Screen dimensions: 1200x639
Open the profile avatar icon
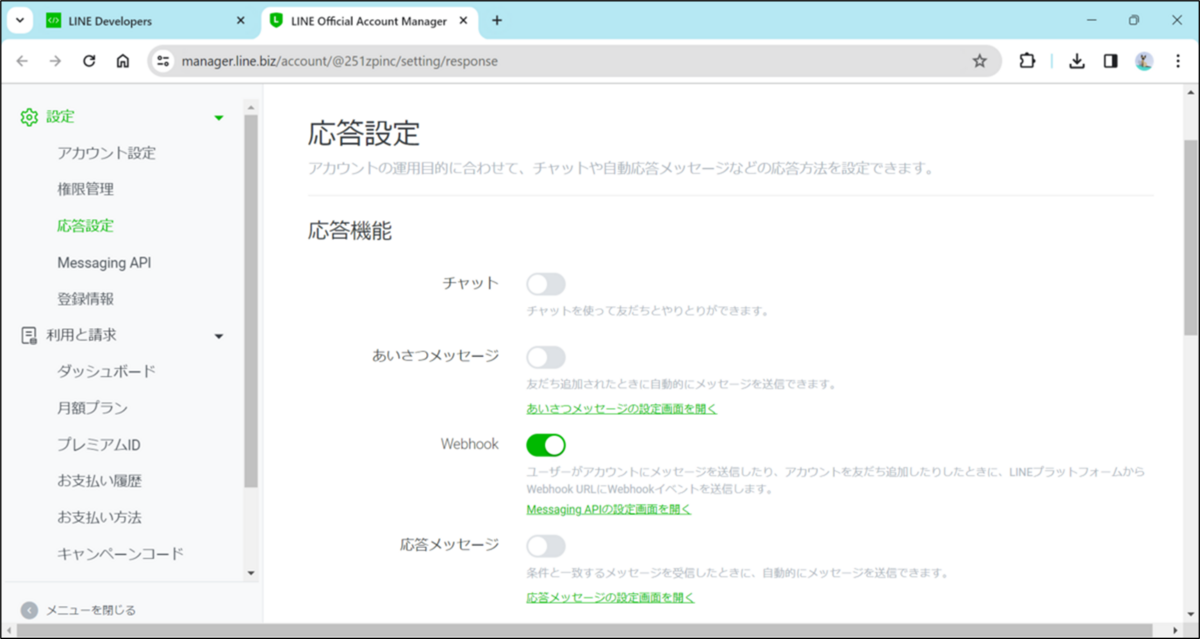tap(1144, 61)
